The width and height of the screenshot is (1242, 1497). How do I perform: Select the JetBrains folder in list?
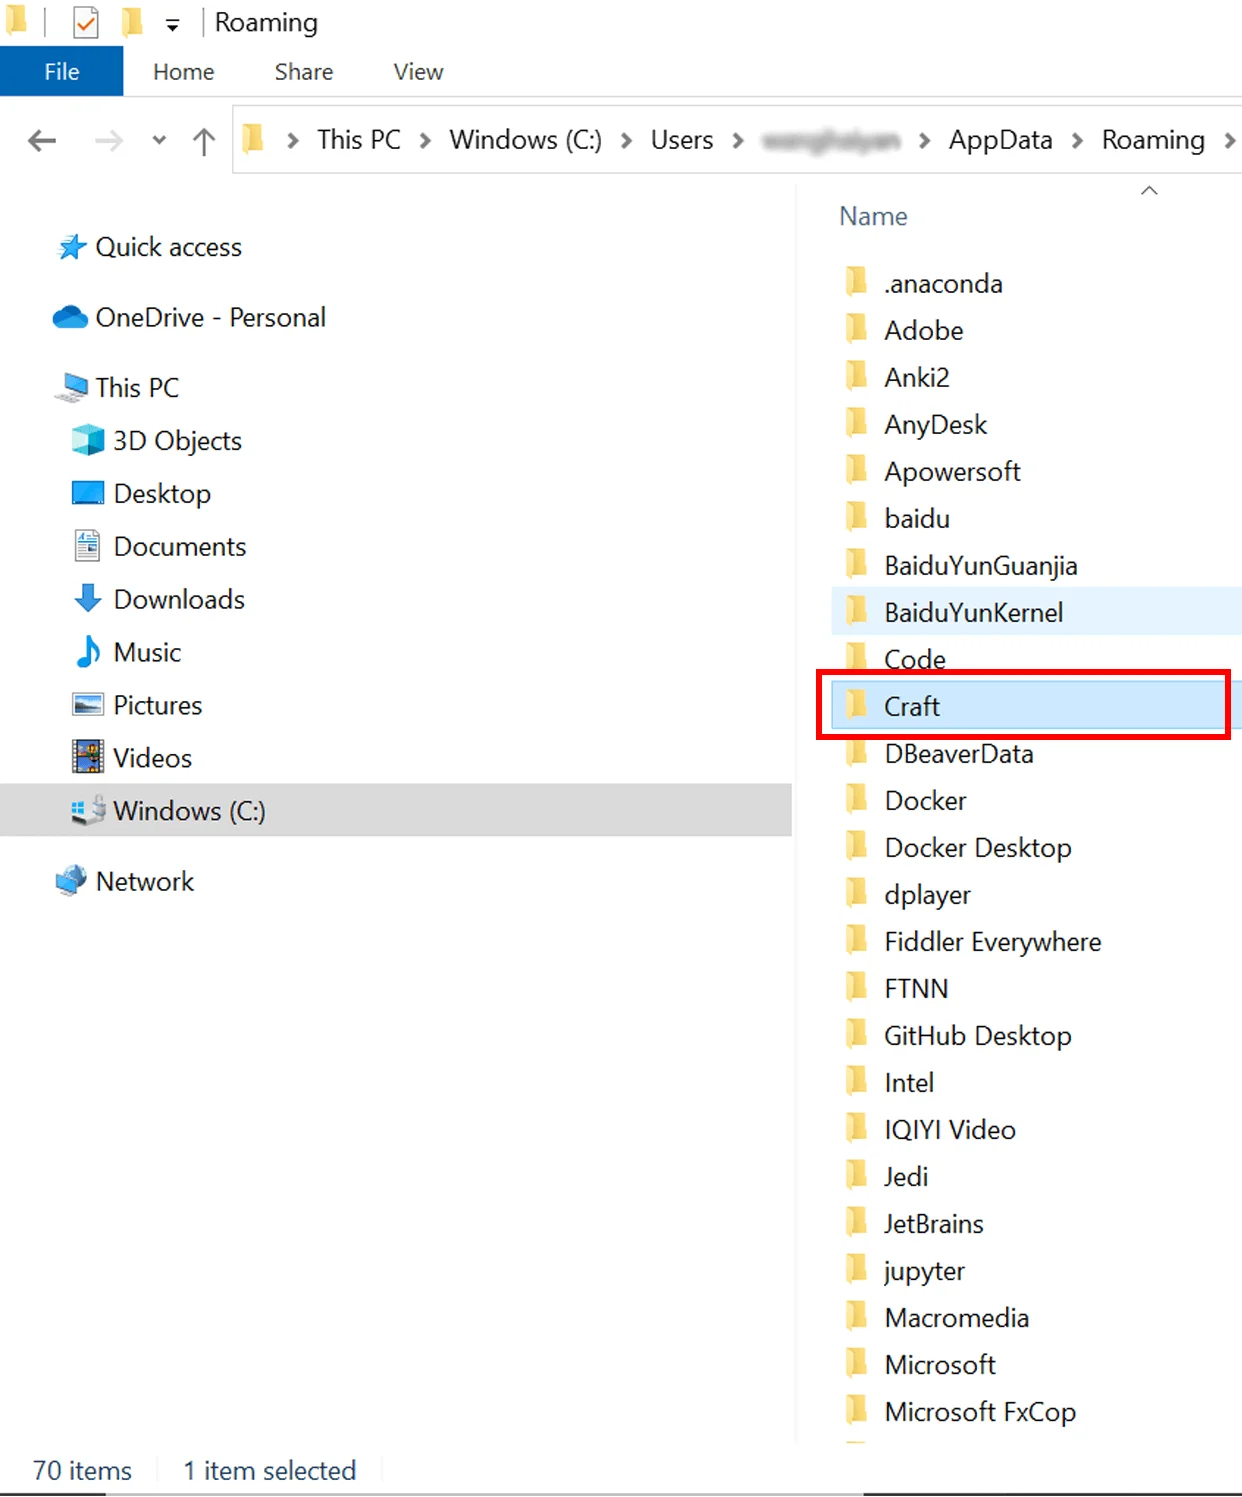pyautogui.click(x=933, y=1224)
